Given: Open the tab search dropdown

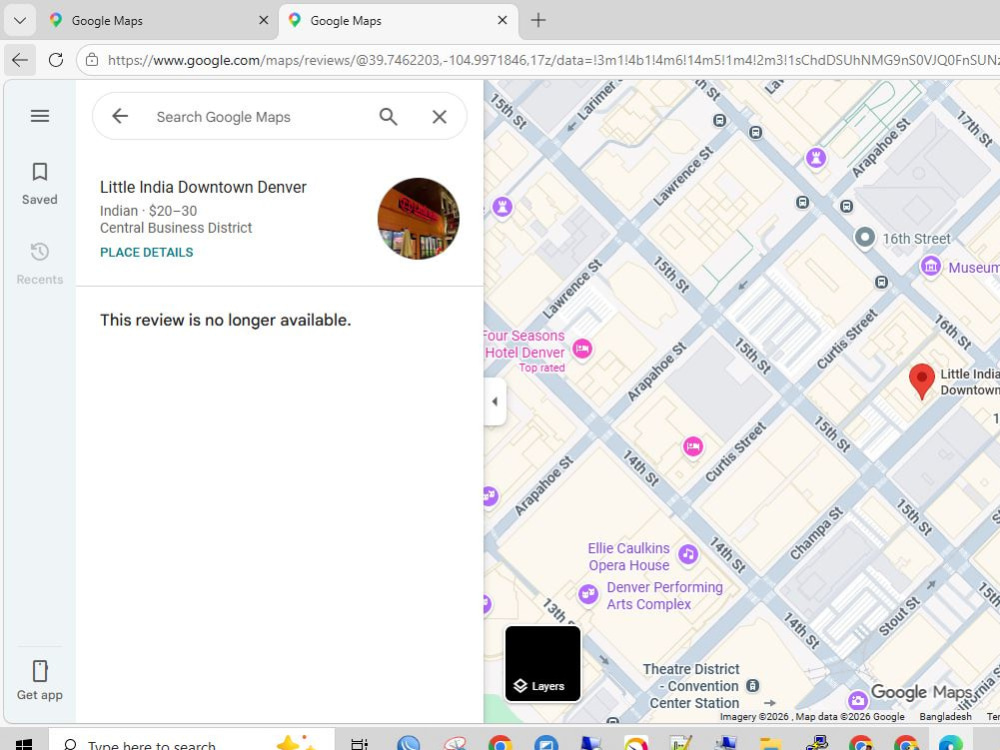Looking at the screenshot, I should click(20, 20).
